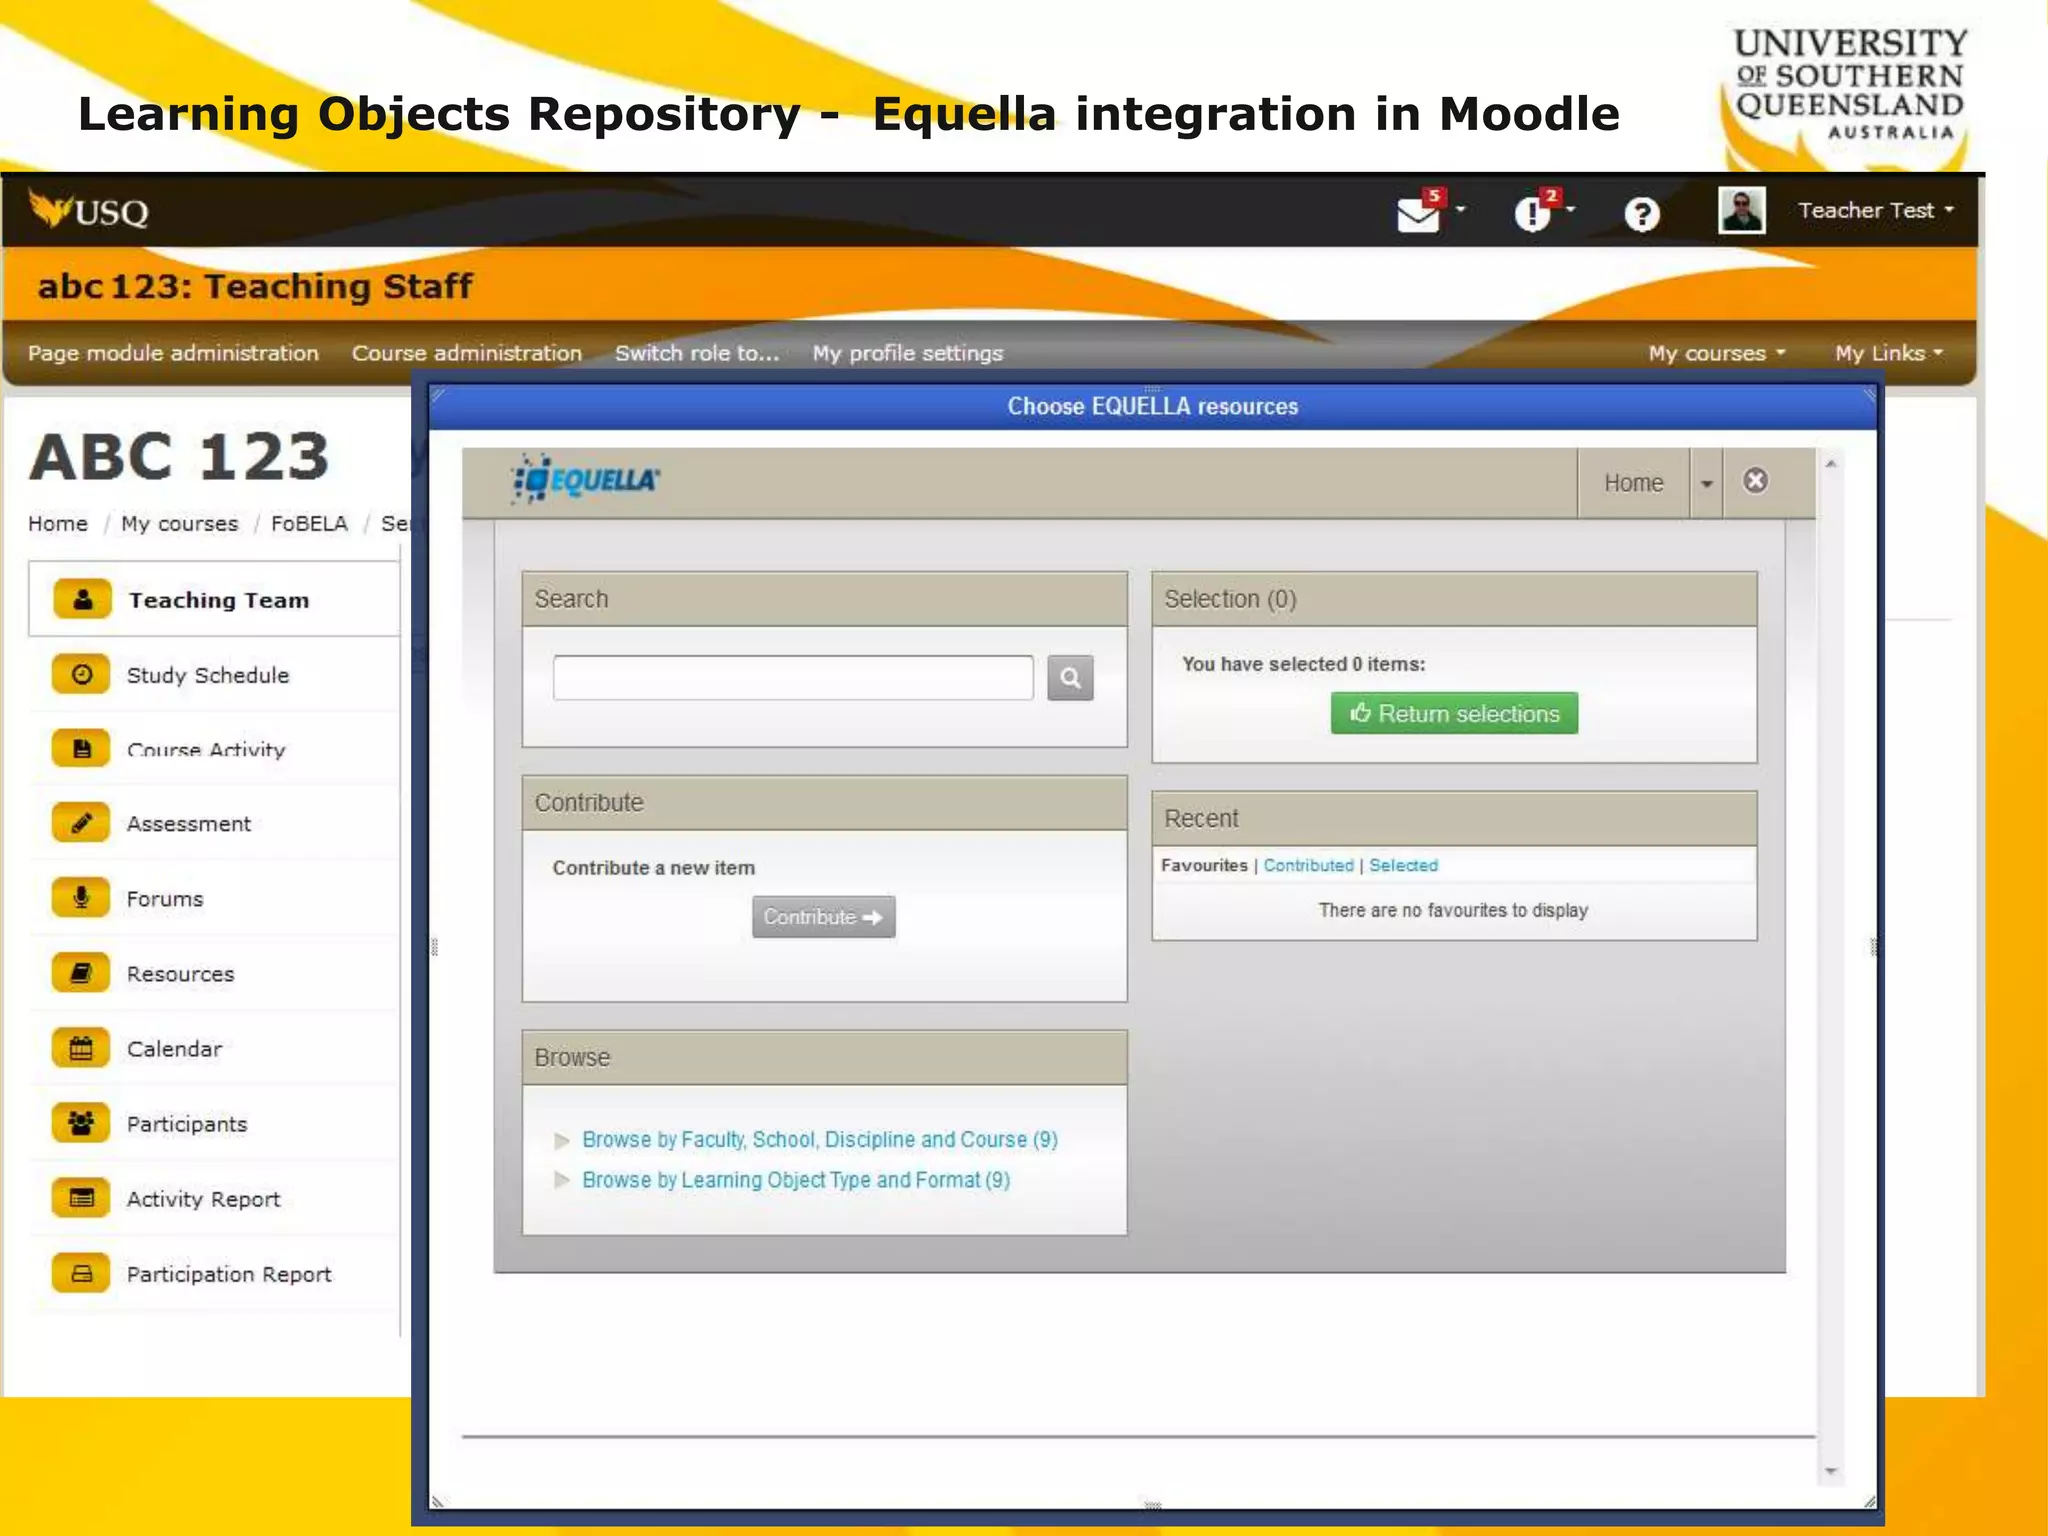Open Page module administration menu
Image resolution: width=2048 pixels, height=1536 pixels.
(173, 353)
